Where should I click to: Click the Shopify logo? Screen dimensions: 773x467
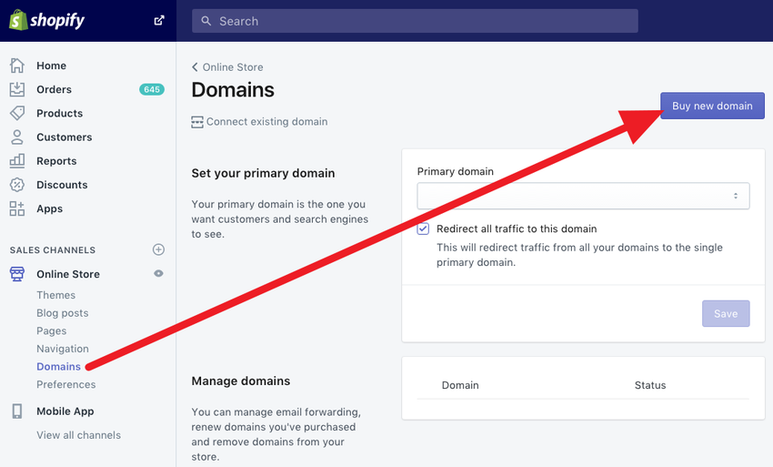tap(48, 20)
